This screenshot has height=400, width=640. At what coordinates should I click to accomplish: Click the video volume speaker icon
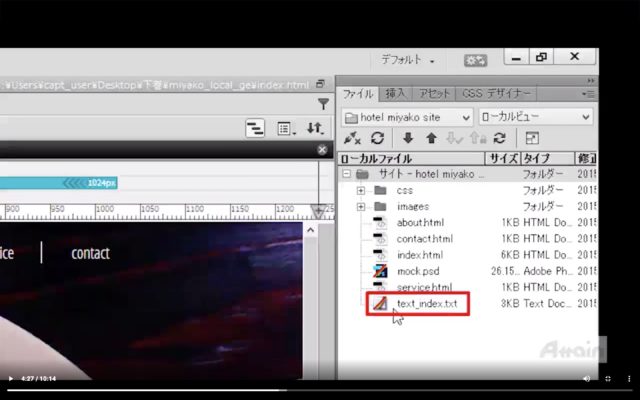(587, 379)
